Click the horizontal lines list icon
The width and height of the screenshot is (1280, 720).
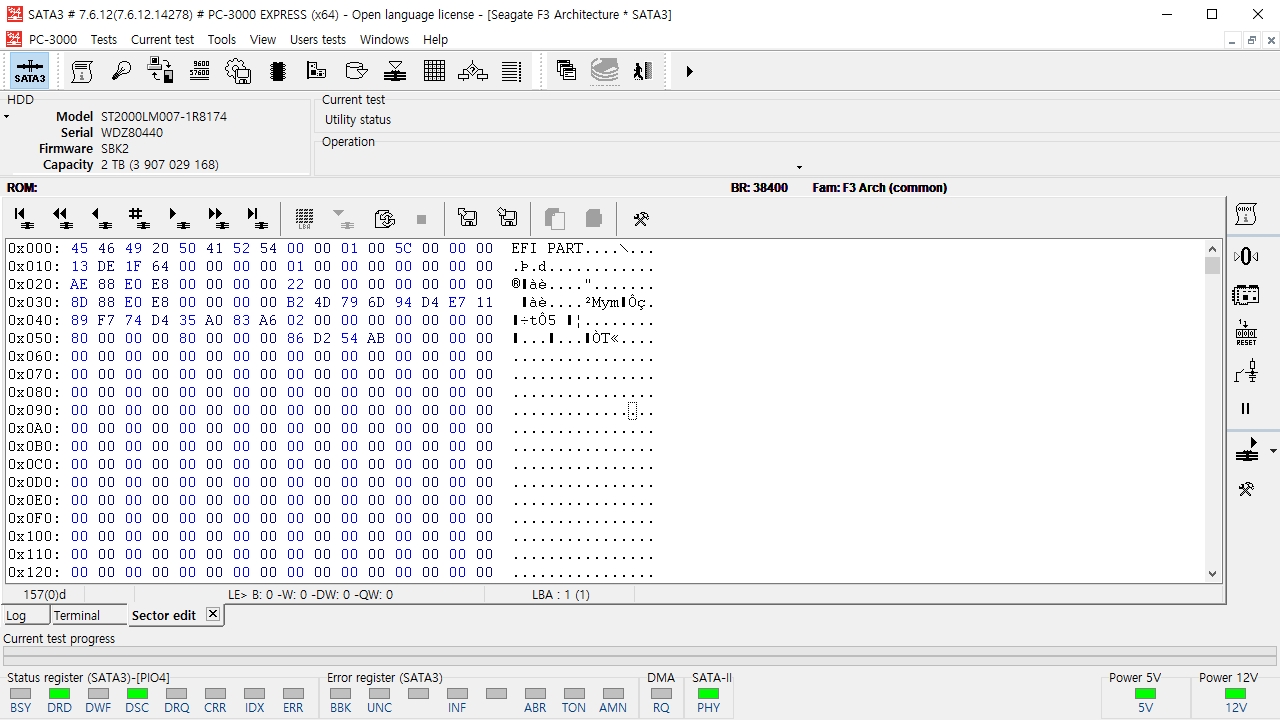512,71
